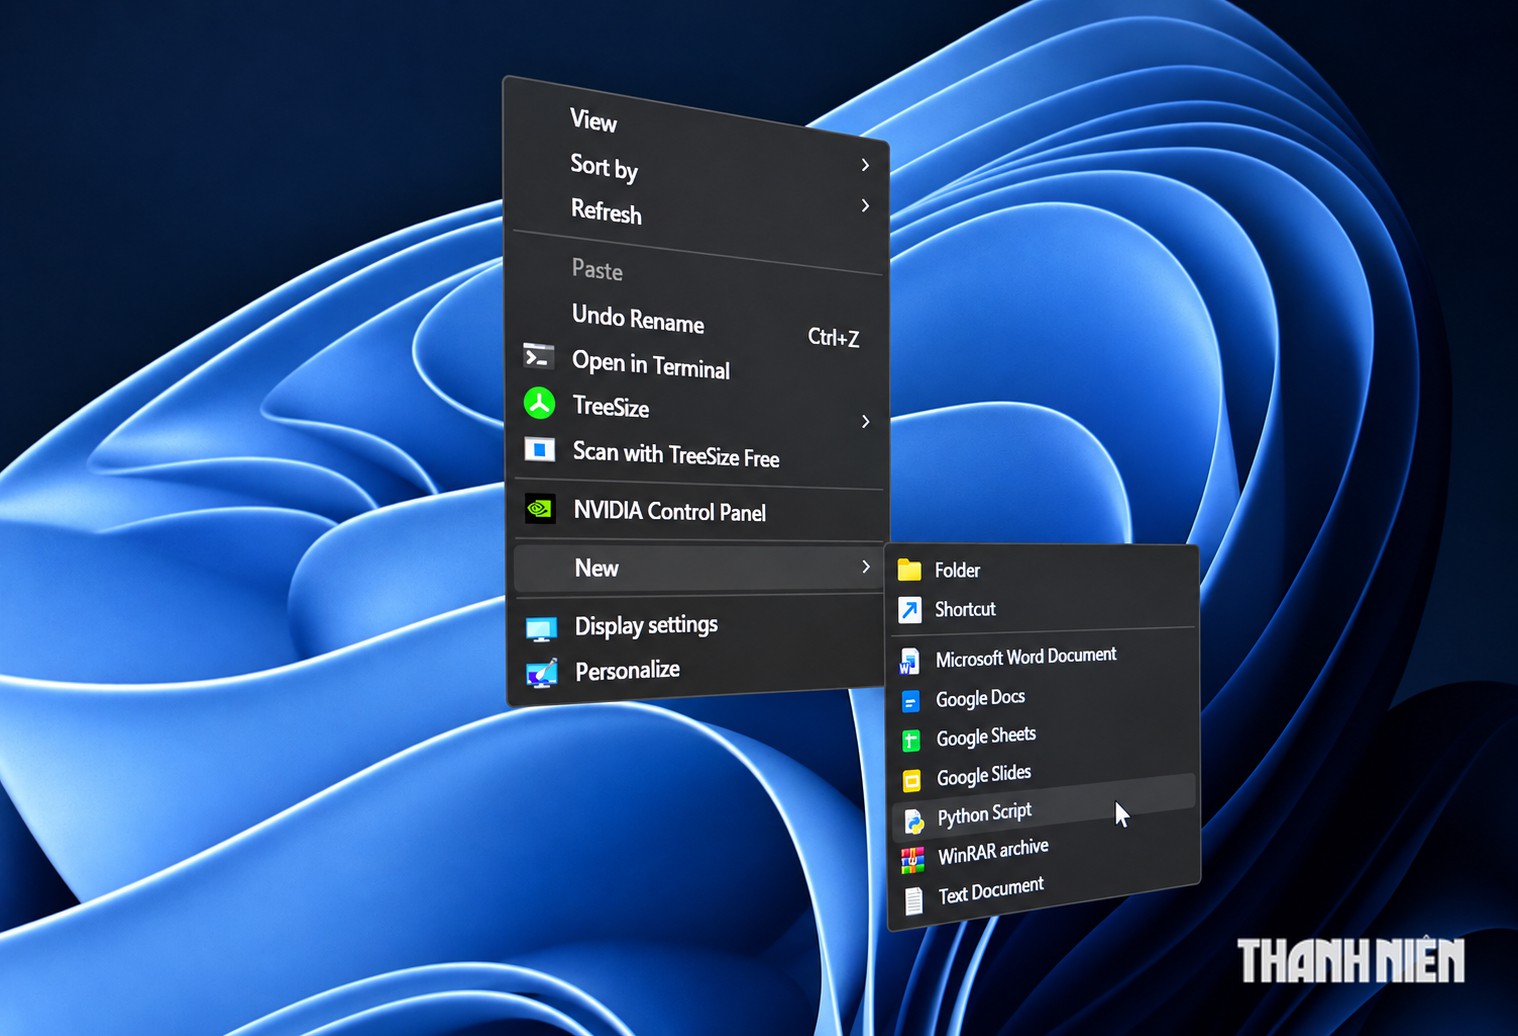The image size is (1518, 1036).
Task: Expand the Sort by submenu chevron
Action: click(866, 165)
